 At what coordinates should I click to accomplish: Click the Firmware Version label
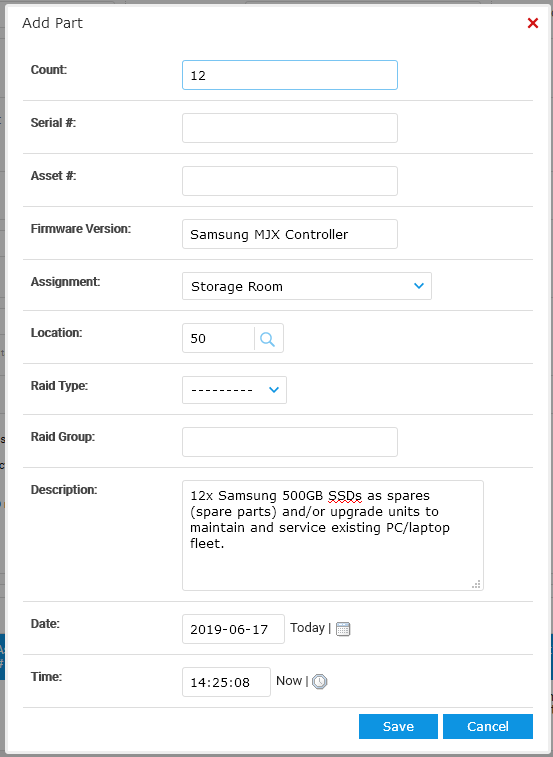(x=81, y=229)
